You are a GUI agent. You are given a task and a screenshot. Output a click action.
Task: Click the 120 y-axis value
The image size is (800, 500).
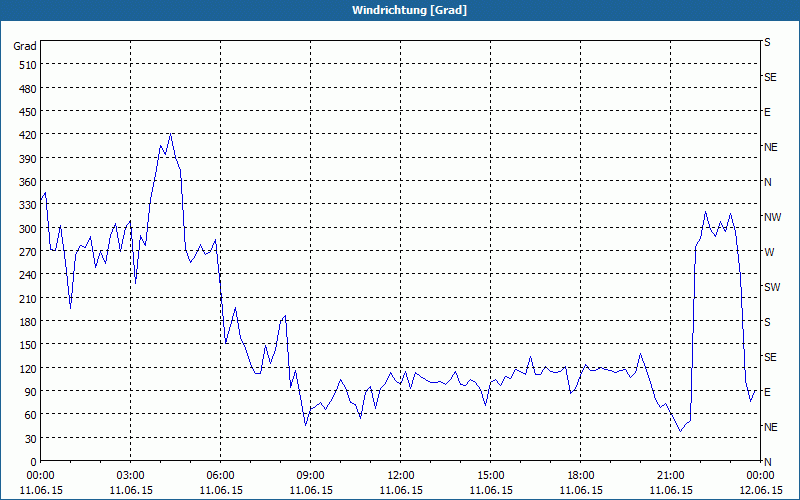click(x=28, y=368)
